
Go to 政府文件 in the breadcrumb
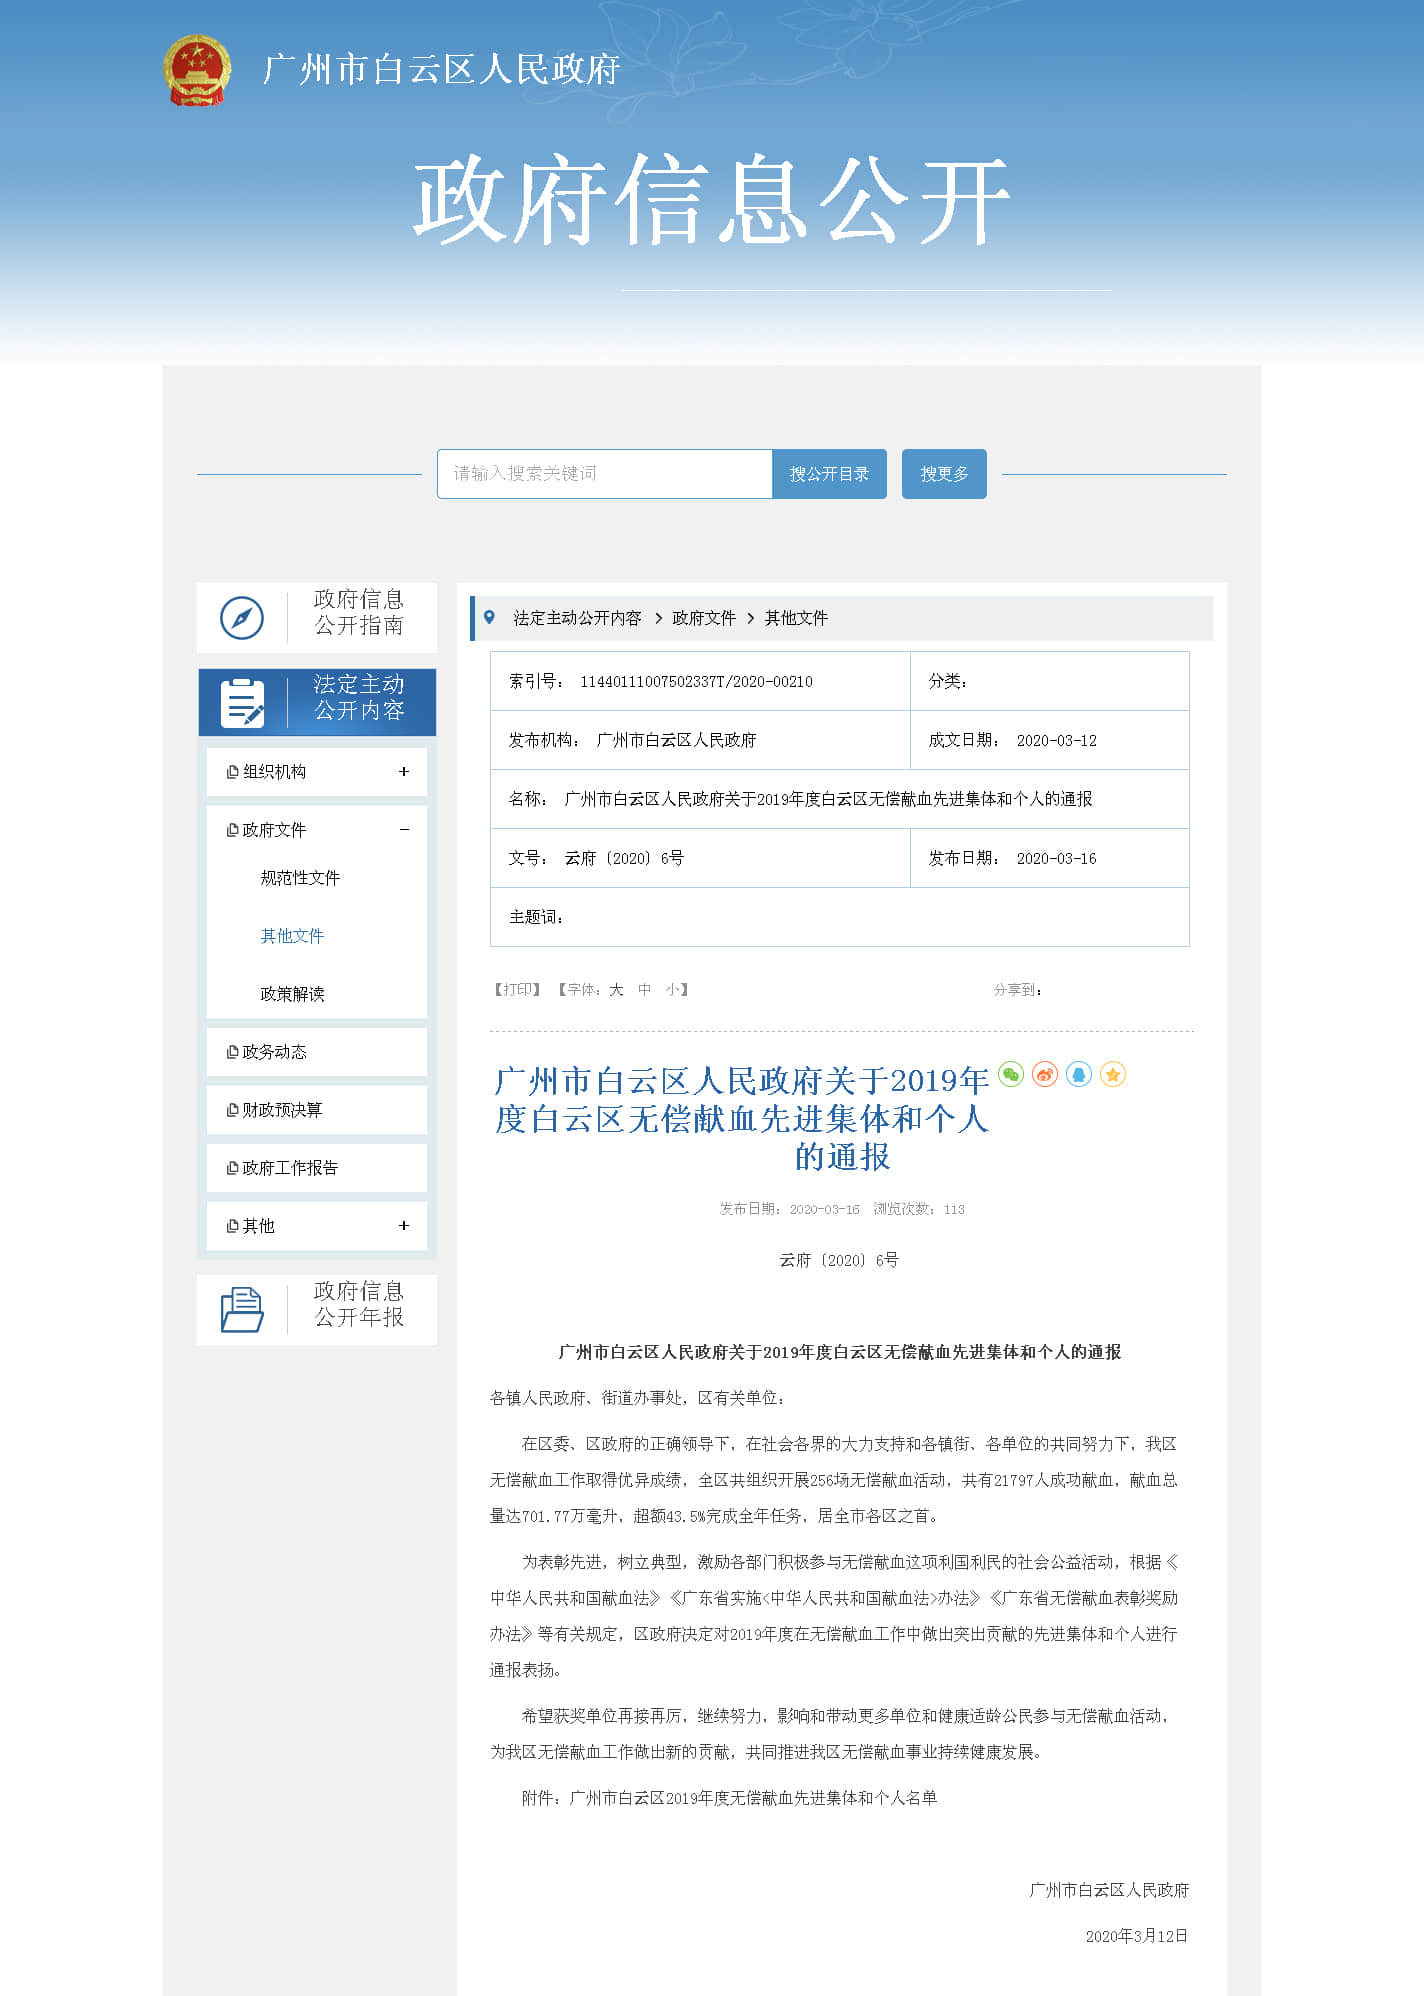[704, 618]
